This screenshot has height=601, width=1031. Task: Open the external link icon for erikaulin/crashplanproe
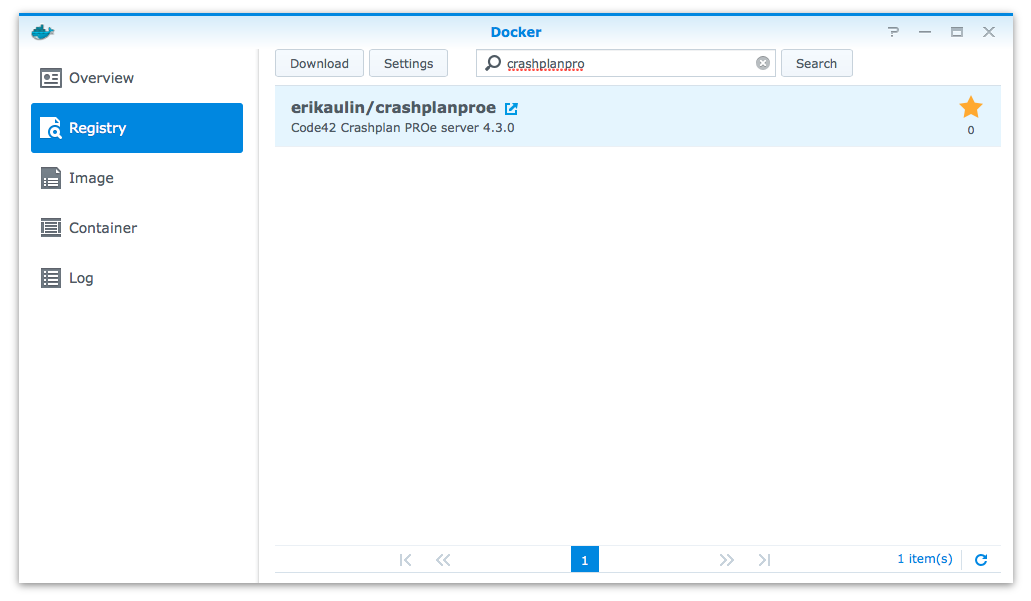click(x=511, y=108)
